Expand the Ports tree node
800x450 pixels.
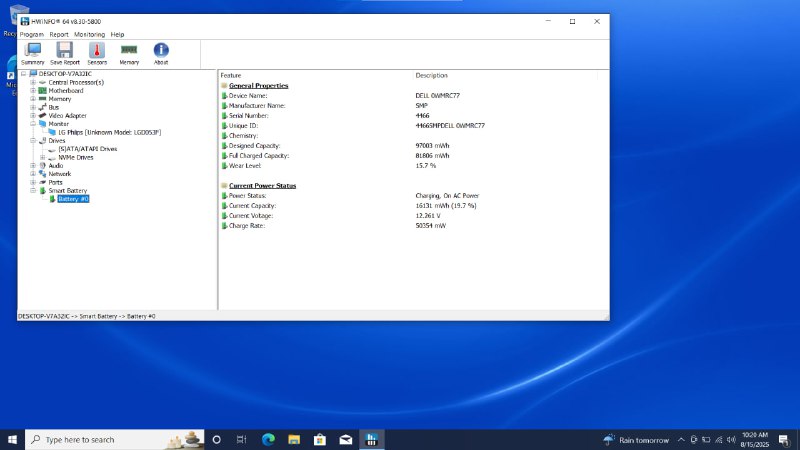pyautogui.click(x=33, y=182)
